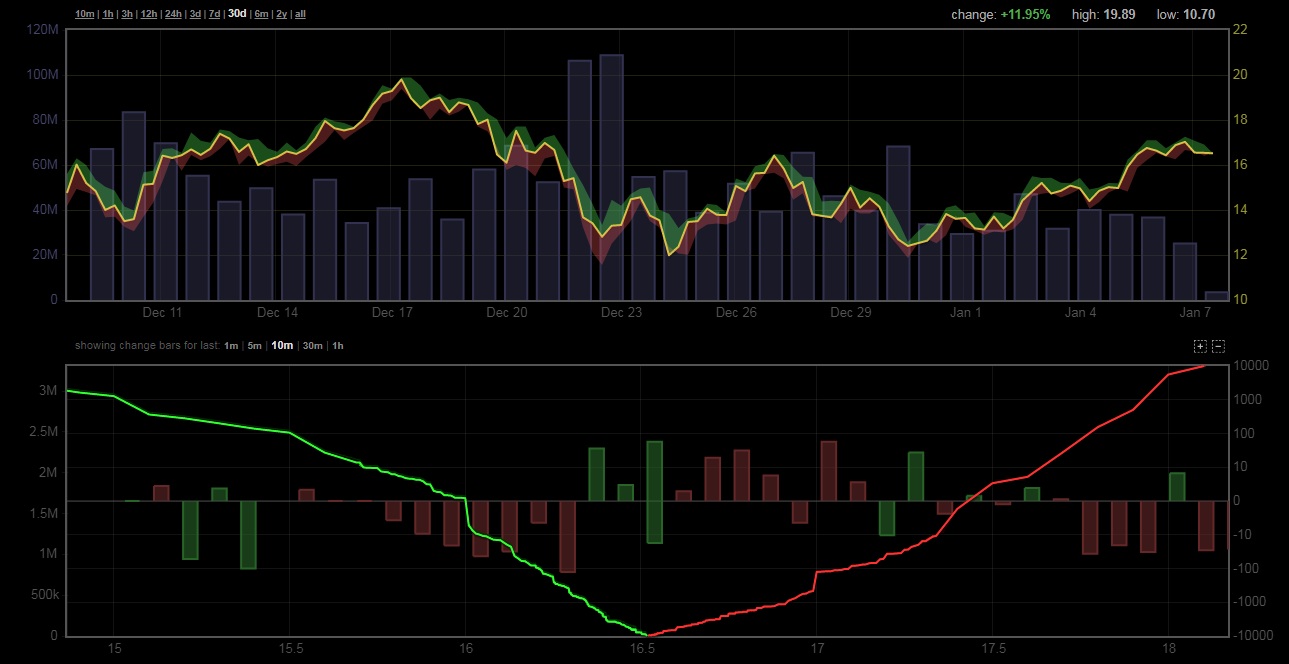Show all available price history
1289x664 pixels.
(300, 14)
